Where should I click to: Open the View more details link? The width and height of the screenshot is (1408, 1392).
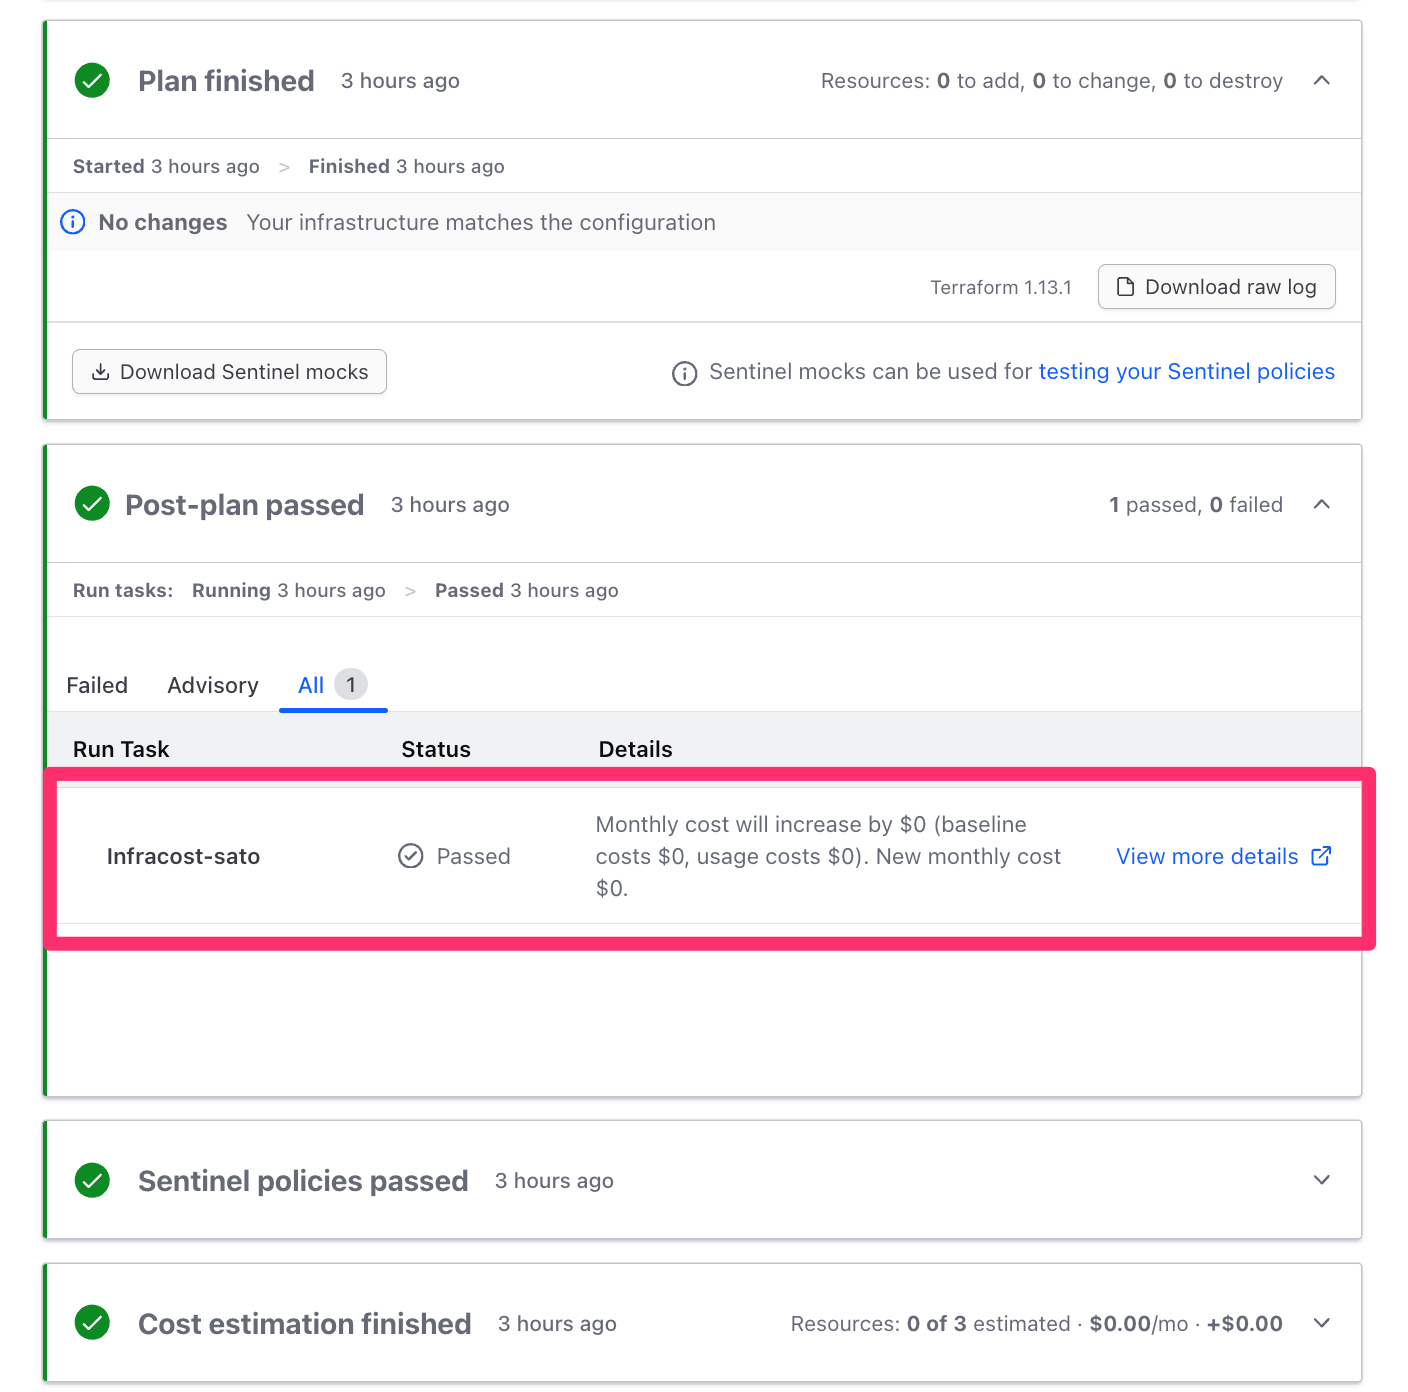point(1207,856)
